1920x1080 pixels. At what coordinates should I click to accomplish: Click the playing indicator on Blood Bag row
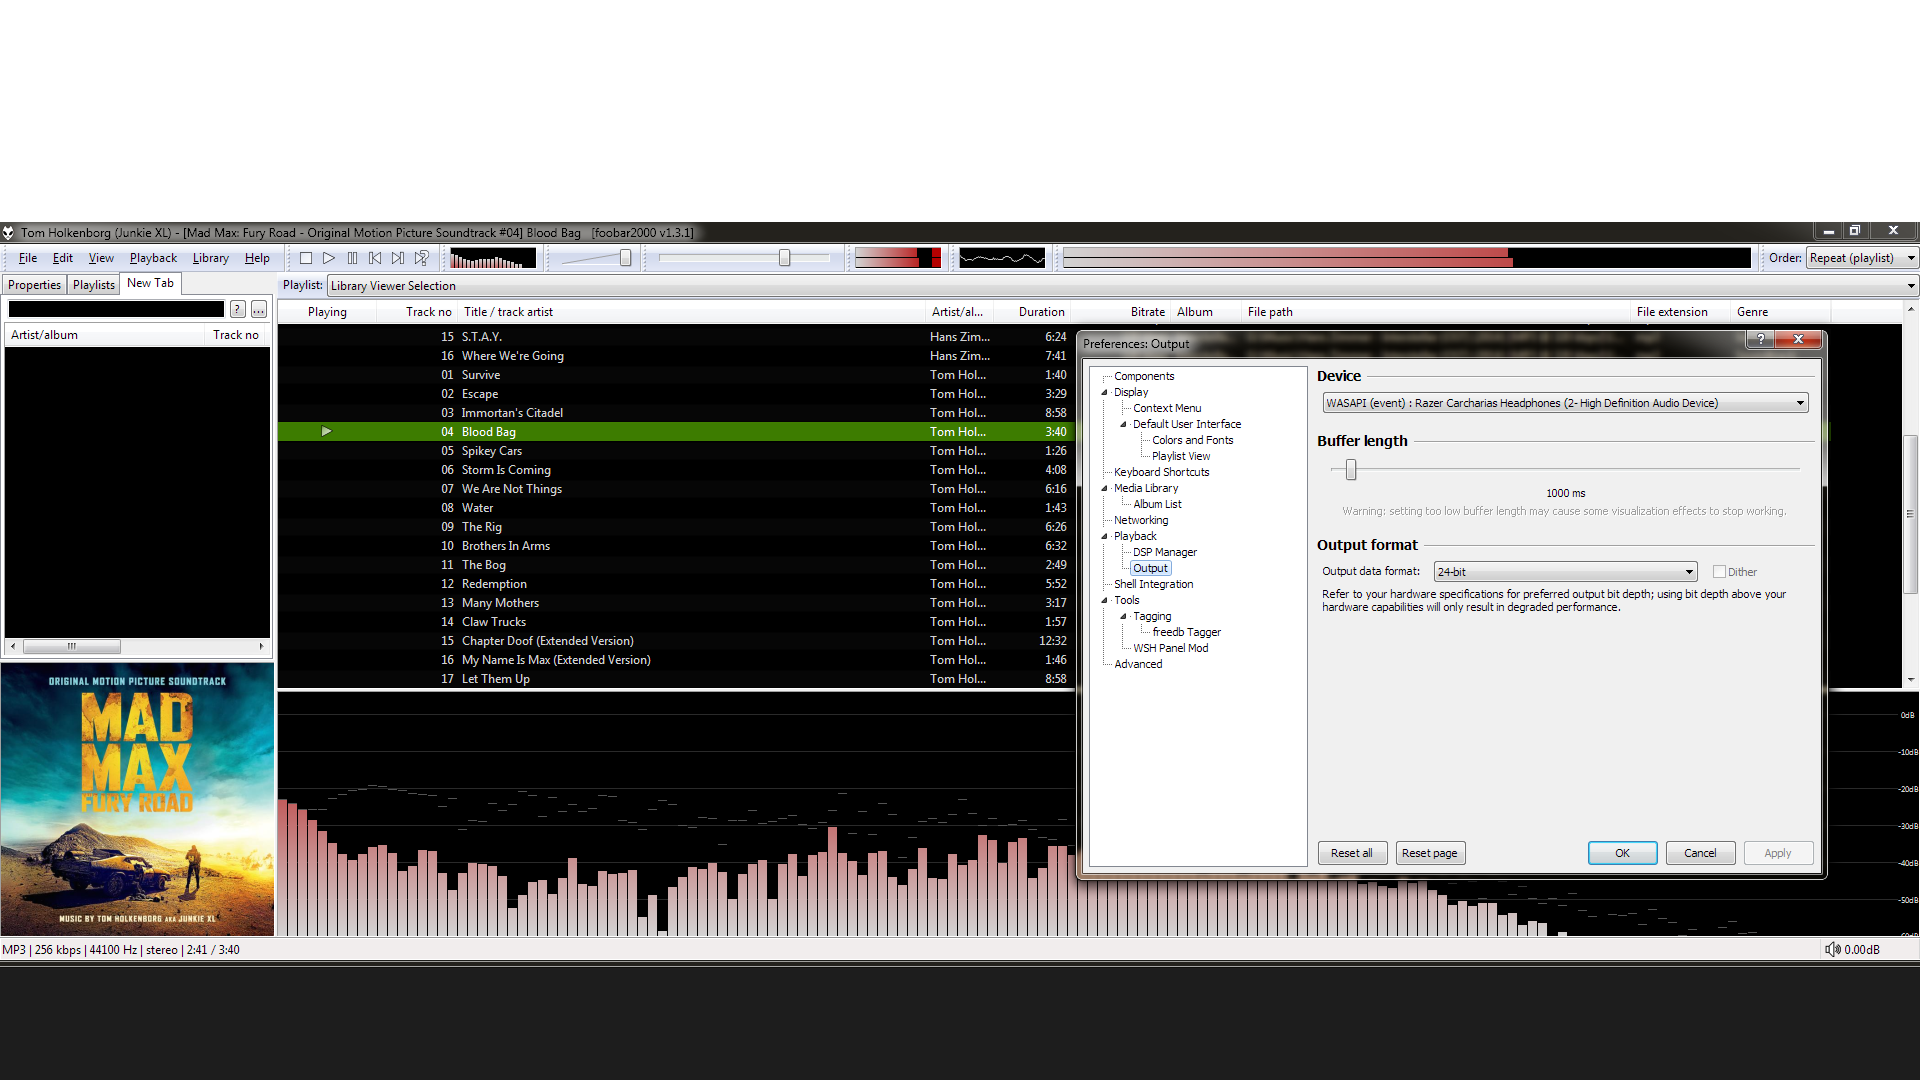(x=326, y=432)
